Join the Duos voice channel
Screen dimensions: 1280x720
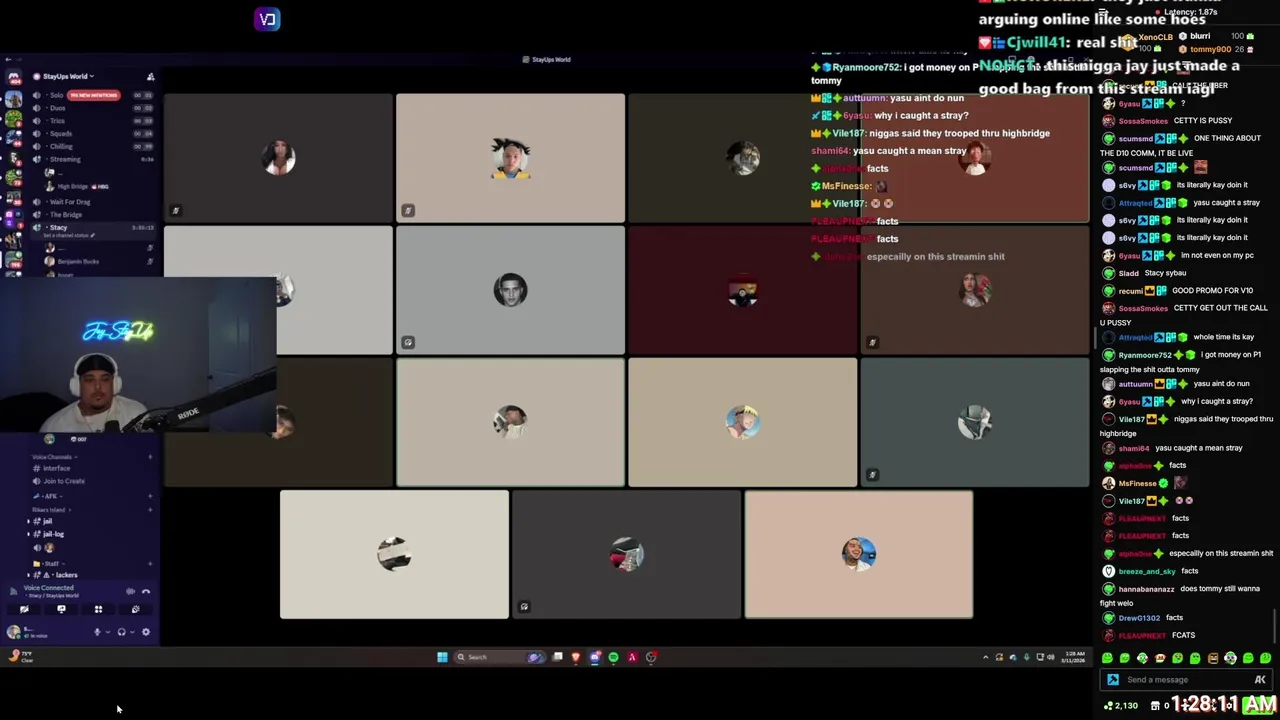click(57, 108)
